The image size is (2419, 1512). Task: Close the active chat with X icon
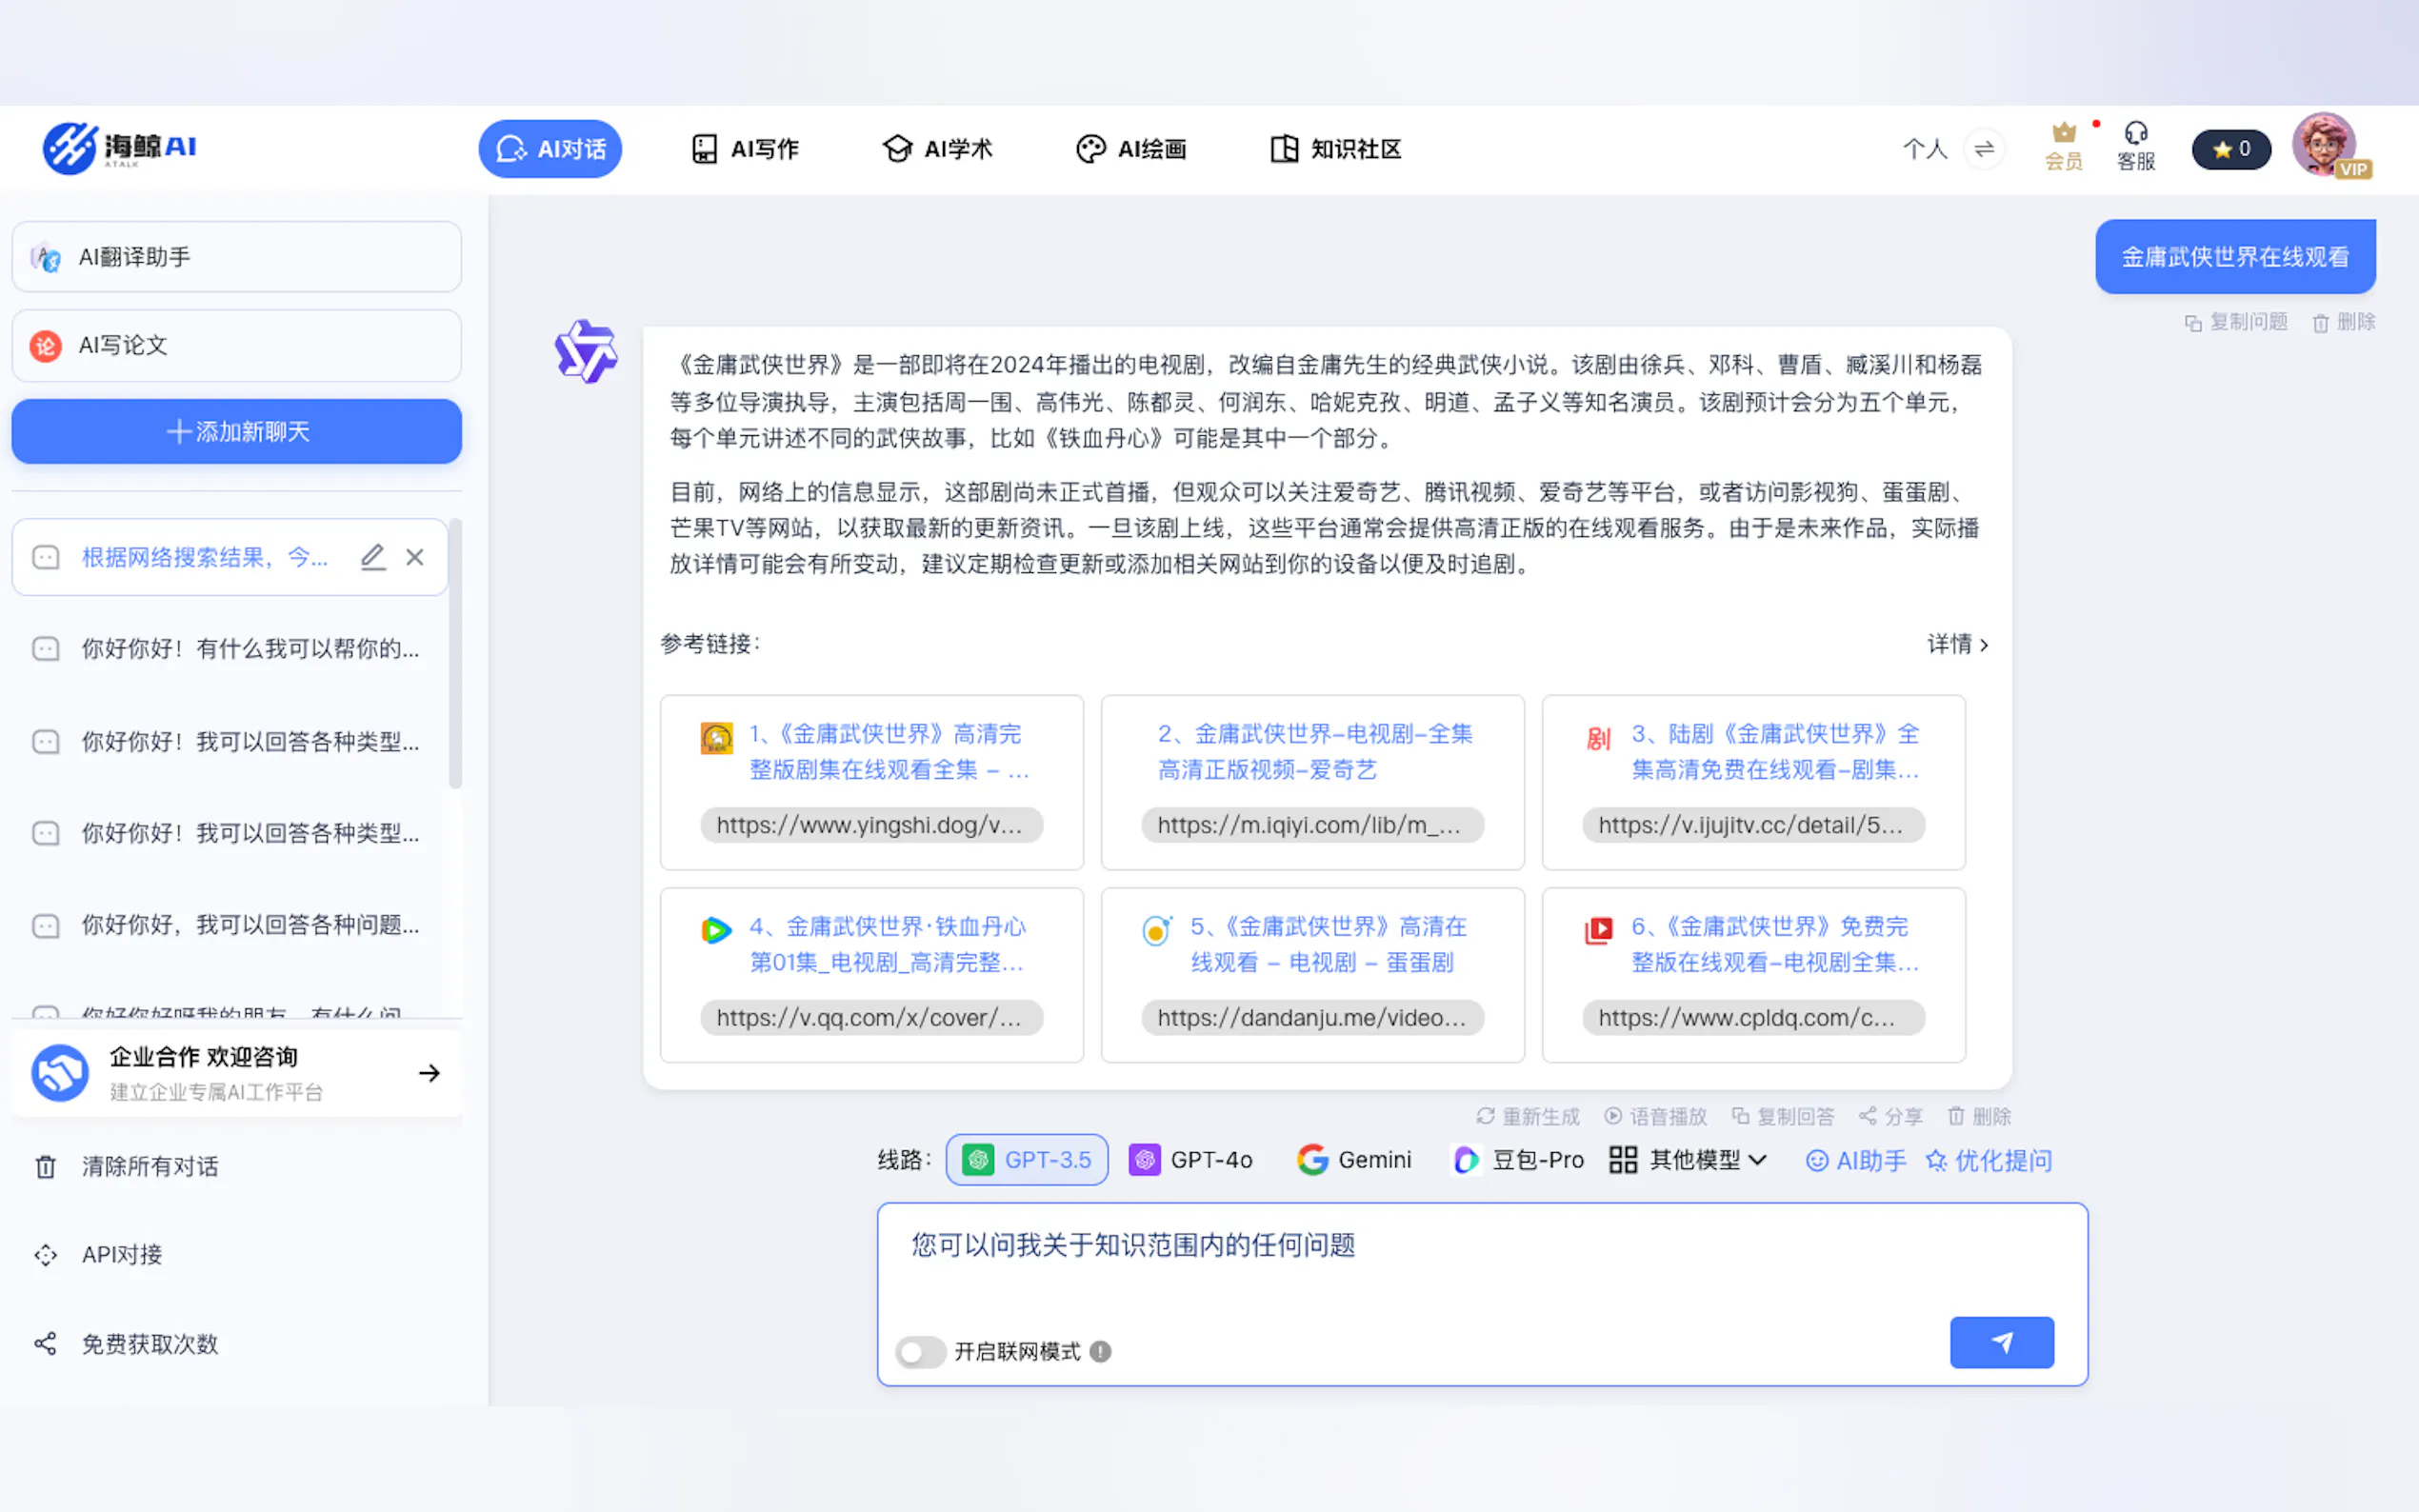click(415, 557)
